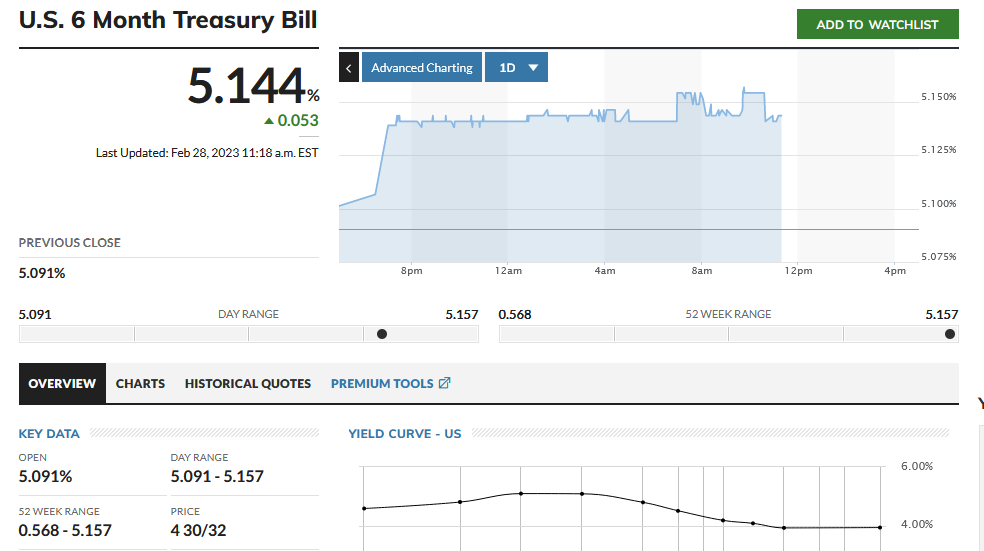The width and height of the screenshot is (984, 551).
Task: Click the Day Range slider marker
Action: (382, 334)
